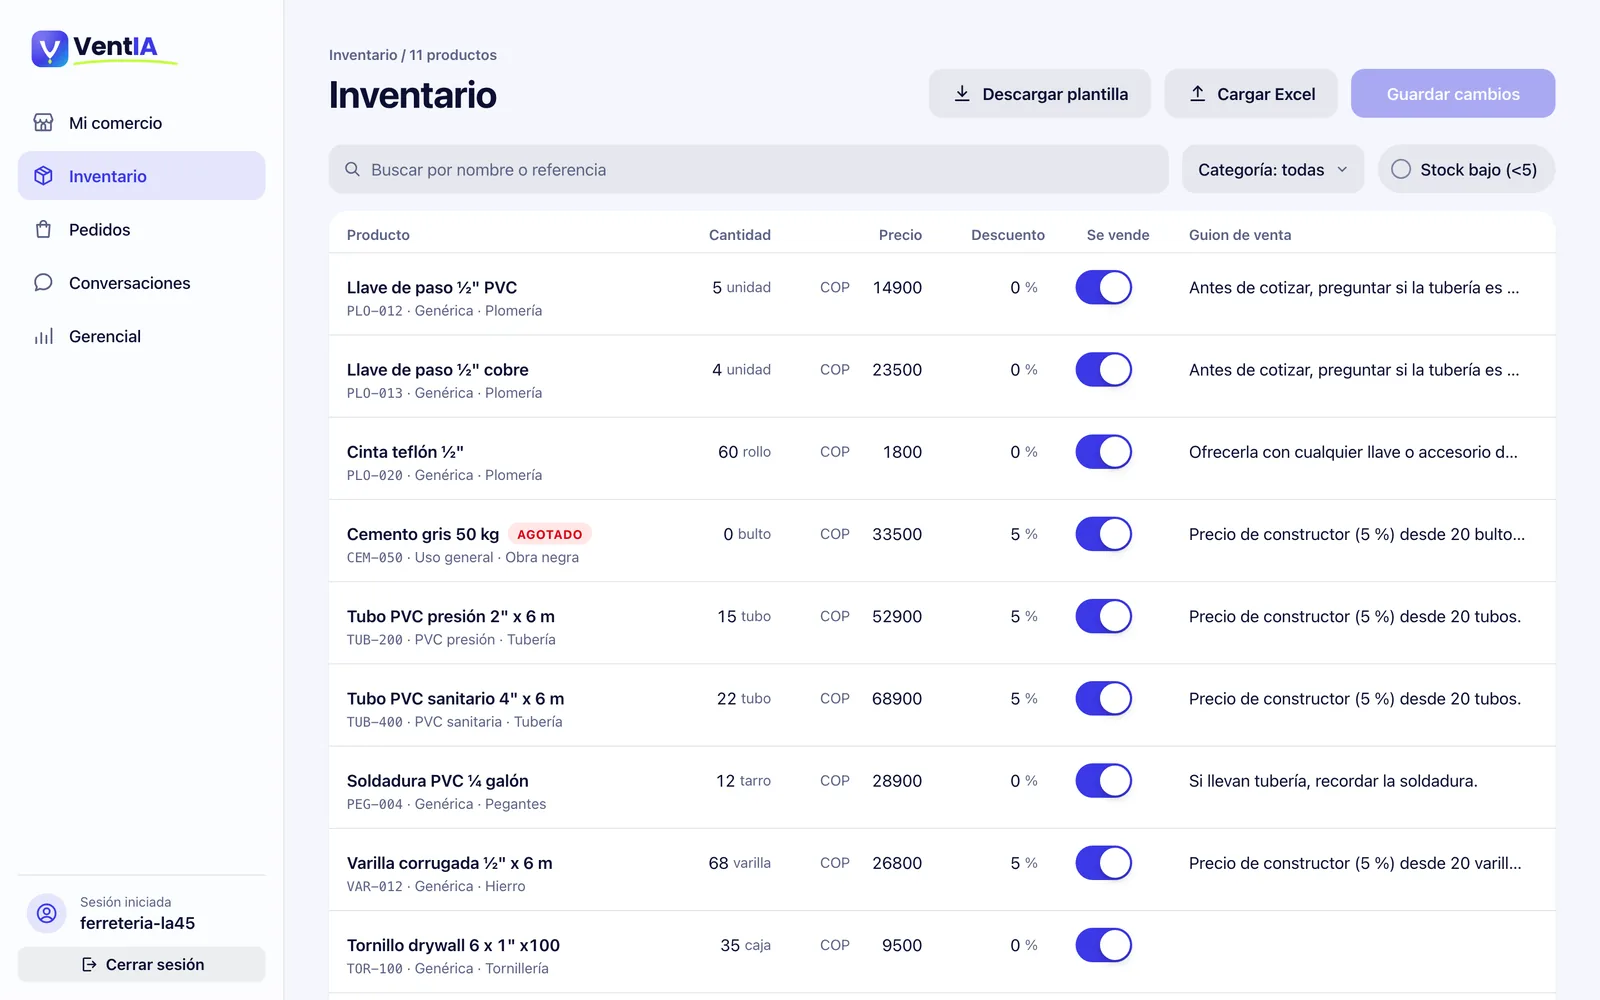Switch off Se vende for Cemento gris 50 kg

point(1103,534)
